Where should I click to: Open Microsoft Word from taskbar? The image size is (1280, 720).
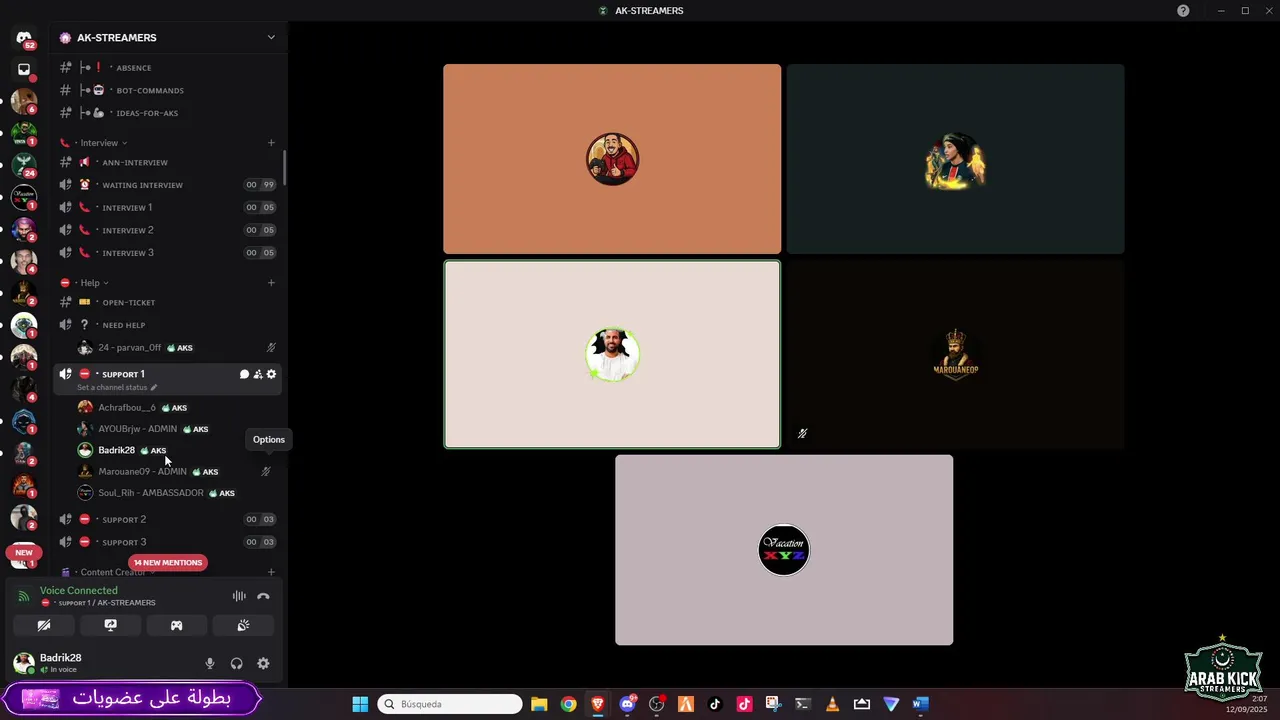click(920, 704)
